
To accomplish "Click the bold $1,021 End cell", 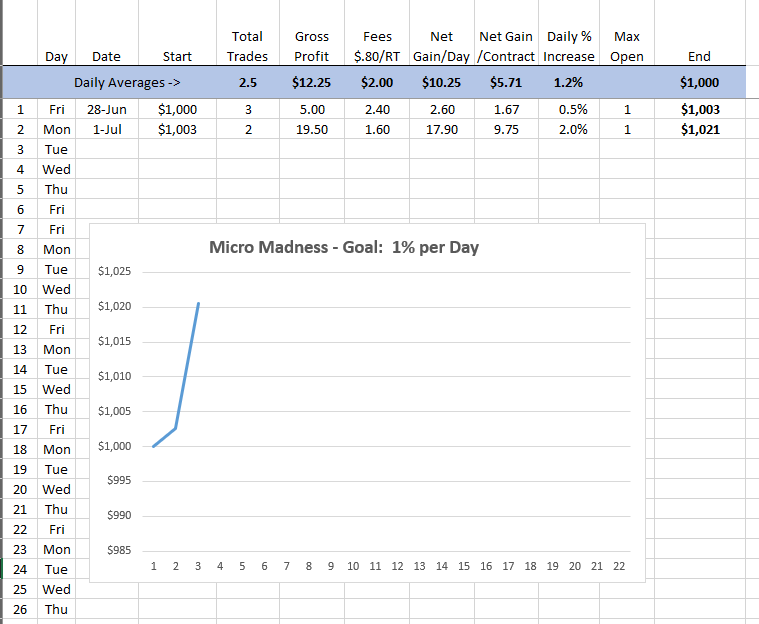I will [x=700, y=129].
